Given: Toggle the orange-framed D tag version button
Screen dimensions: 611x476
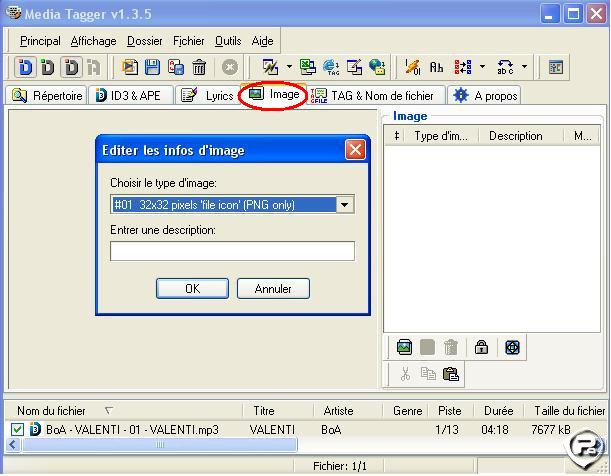Looking at the screenshot, I should coord(71,67).
